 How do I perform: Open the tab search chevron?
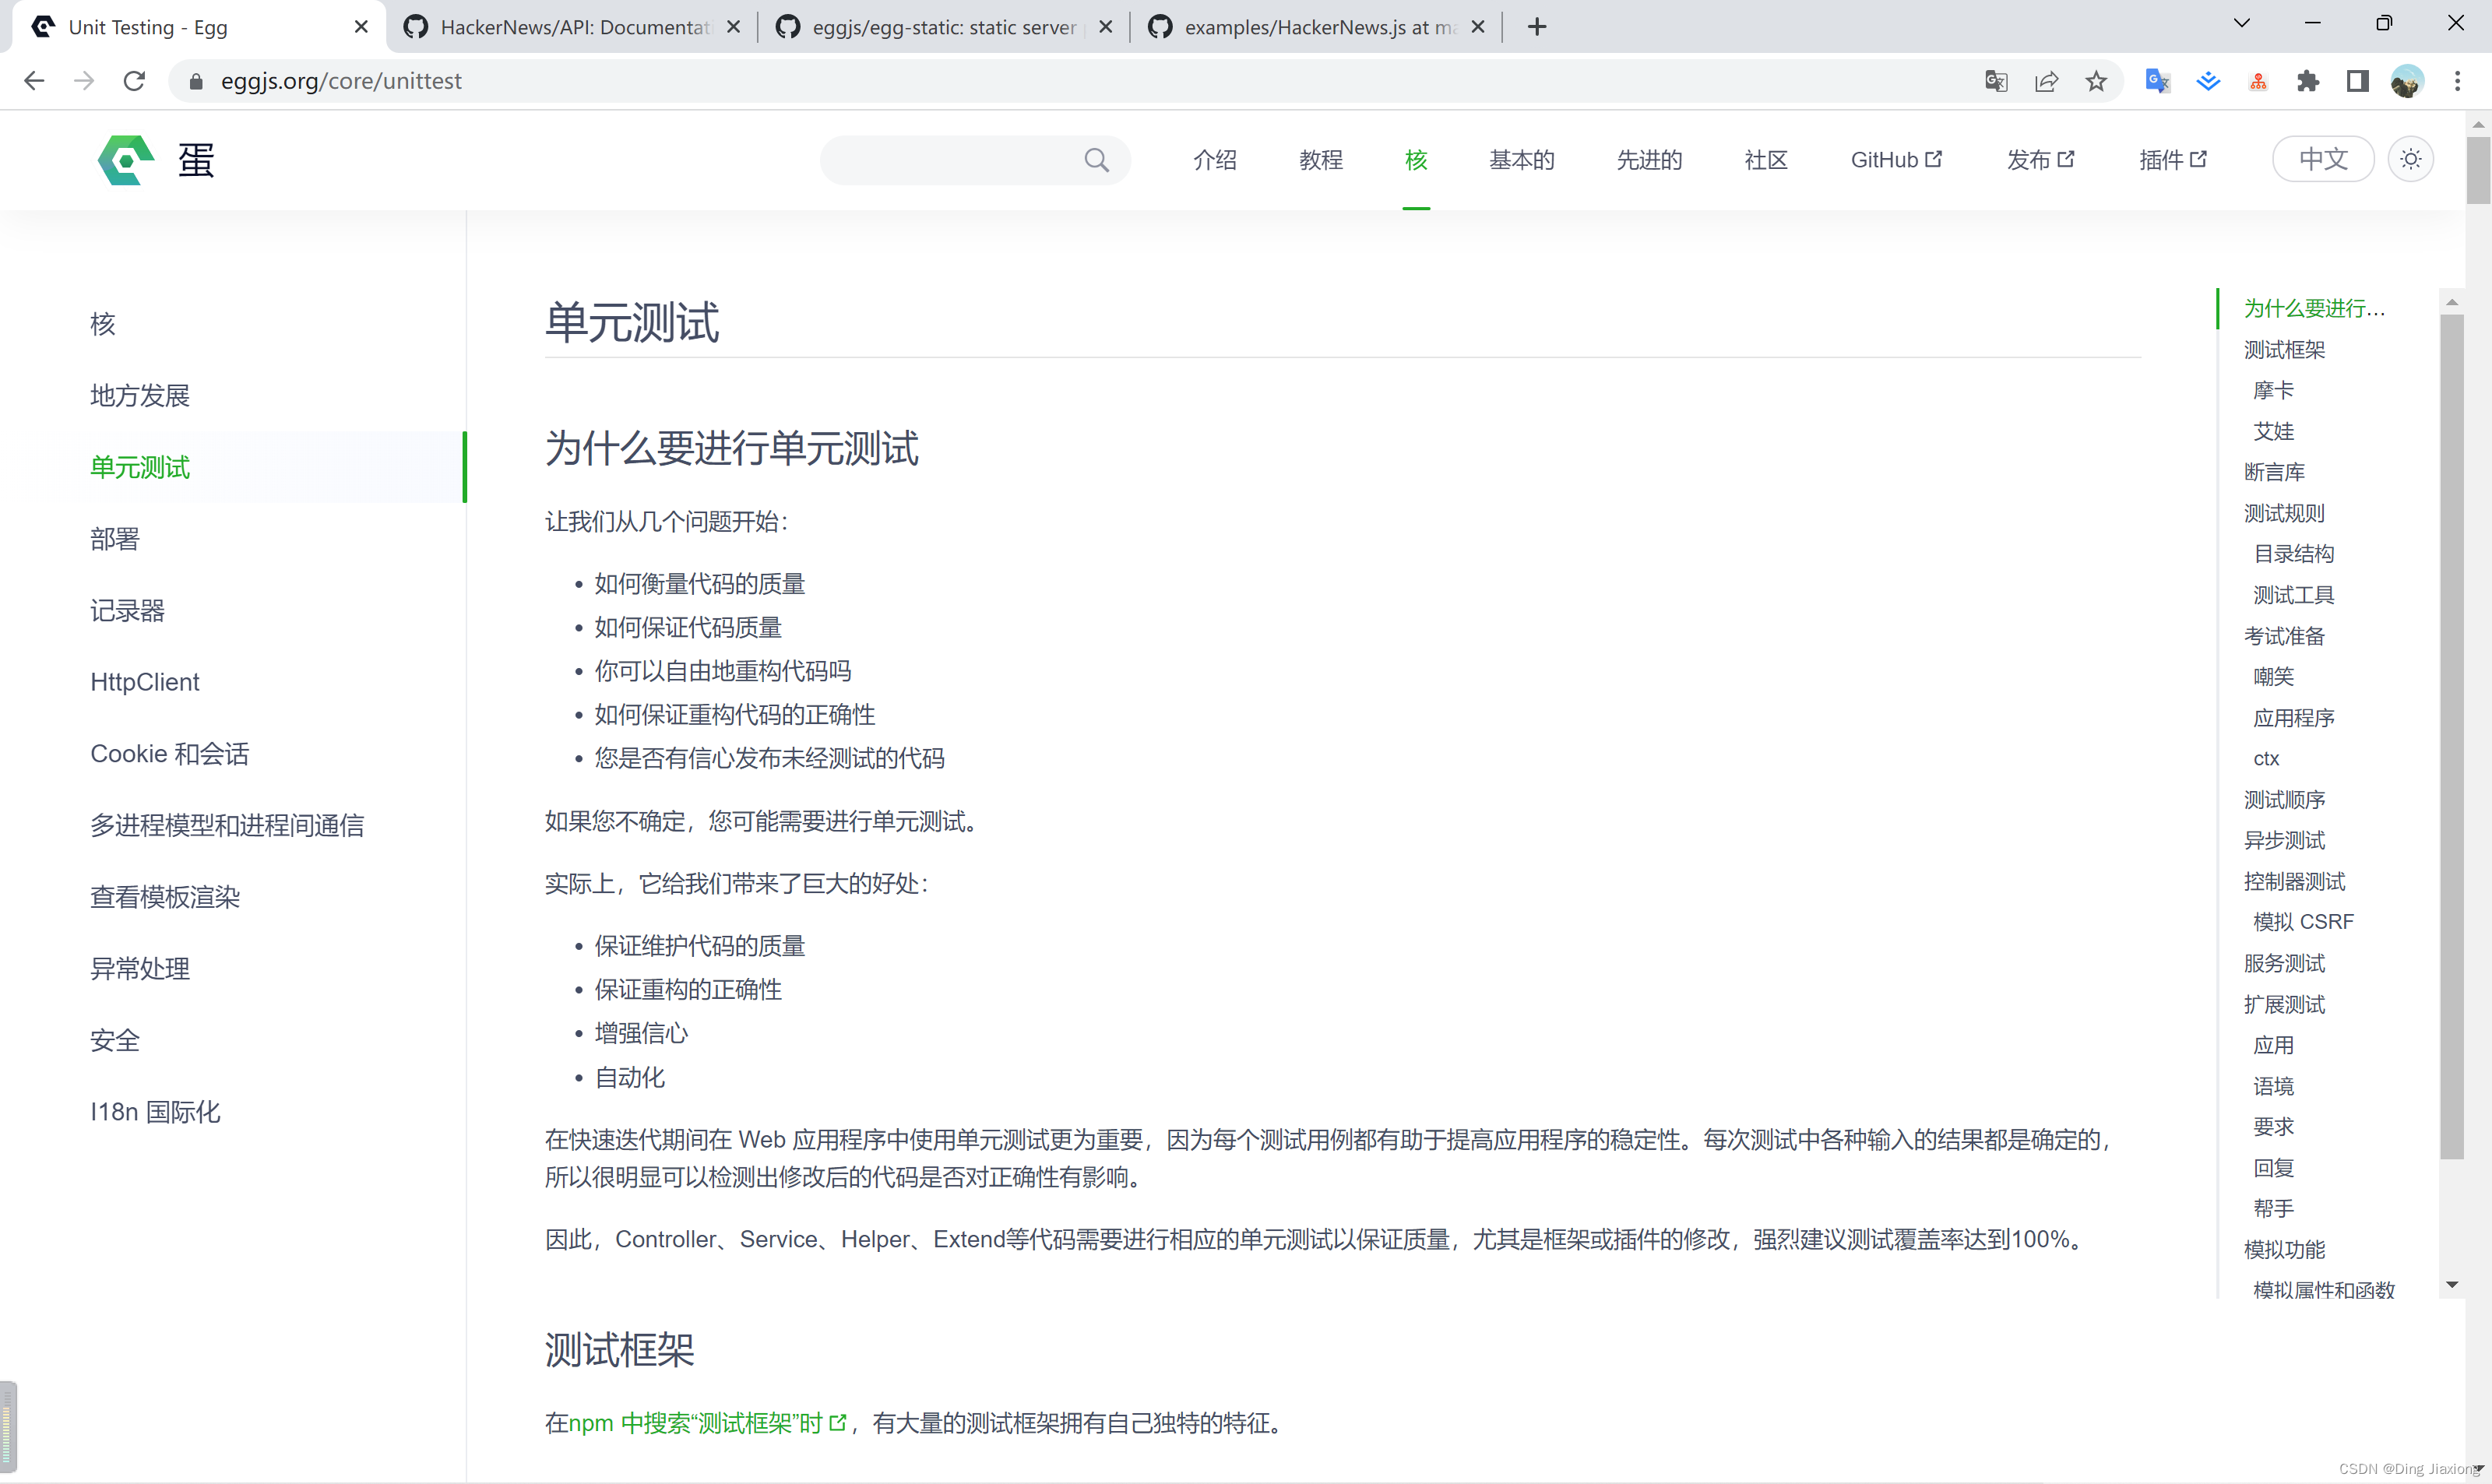point(2241,23)
